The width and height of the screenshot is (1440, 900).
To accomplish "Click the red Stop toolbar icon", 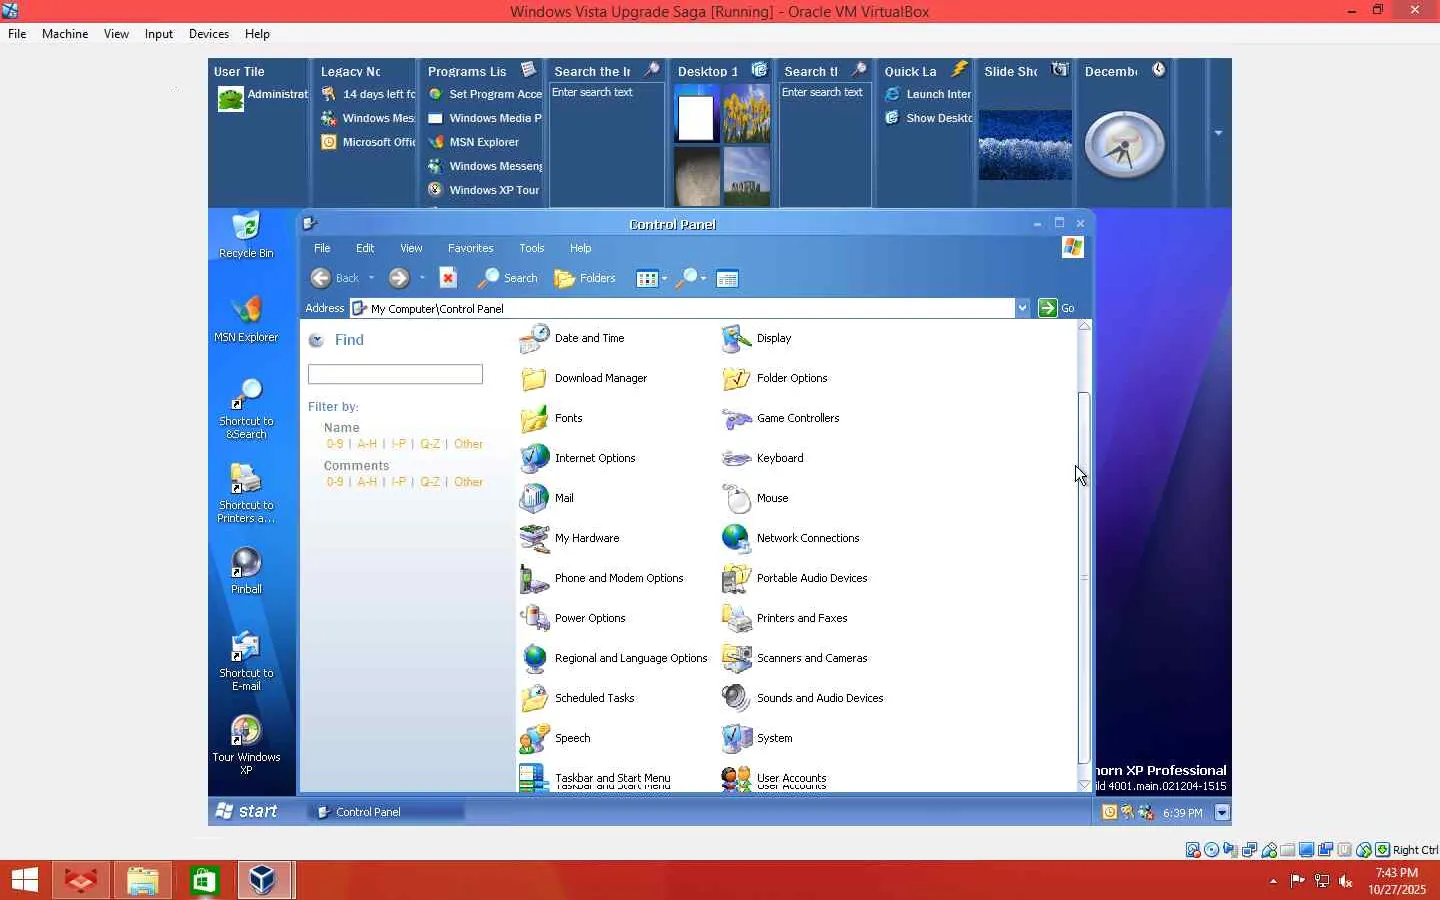I will [448, 278].
